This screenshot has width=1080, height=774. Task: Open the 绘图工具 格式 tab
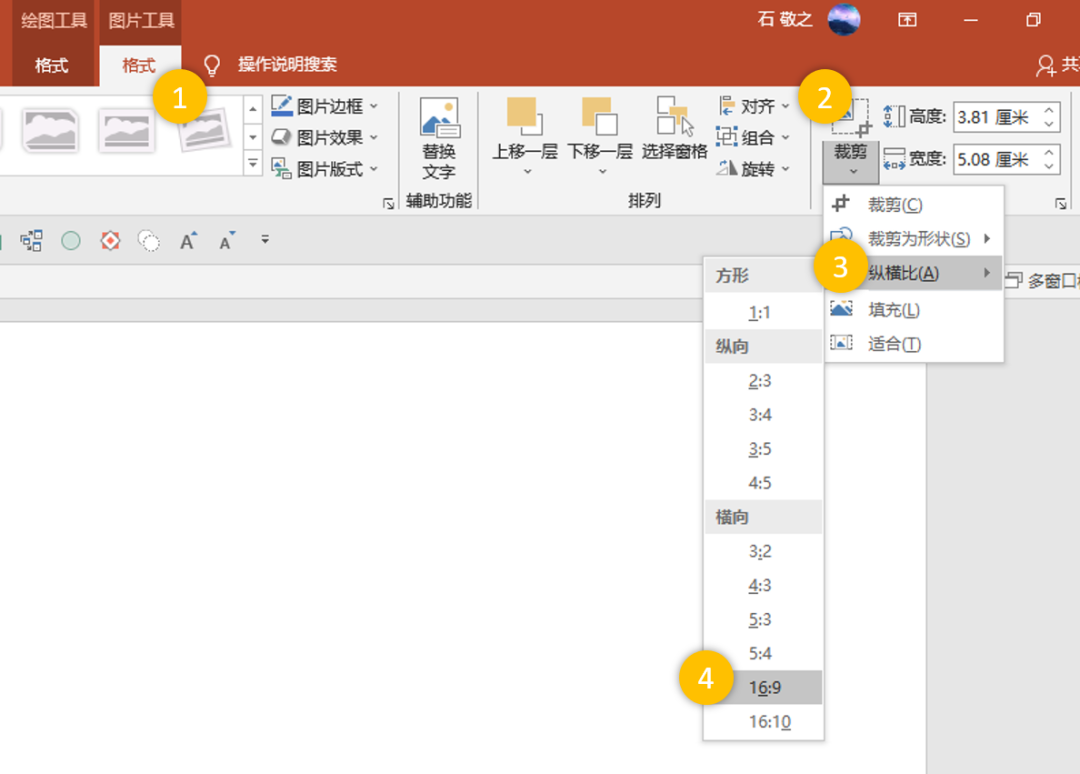click(52, 65)
